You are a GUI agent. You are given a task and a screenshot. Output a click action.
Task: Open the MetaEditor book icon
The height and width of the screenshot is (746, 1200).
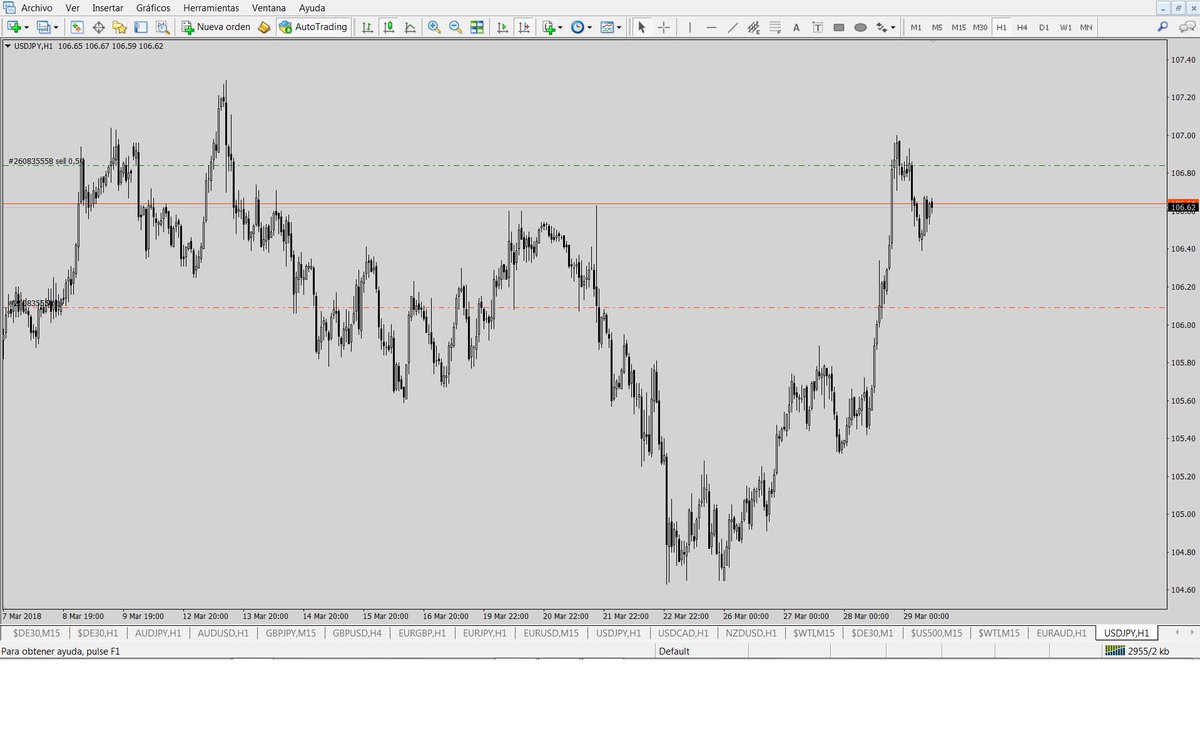pyautogui.click(x=264, y=27)
